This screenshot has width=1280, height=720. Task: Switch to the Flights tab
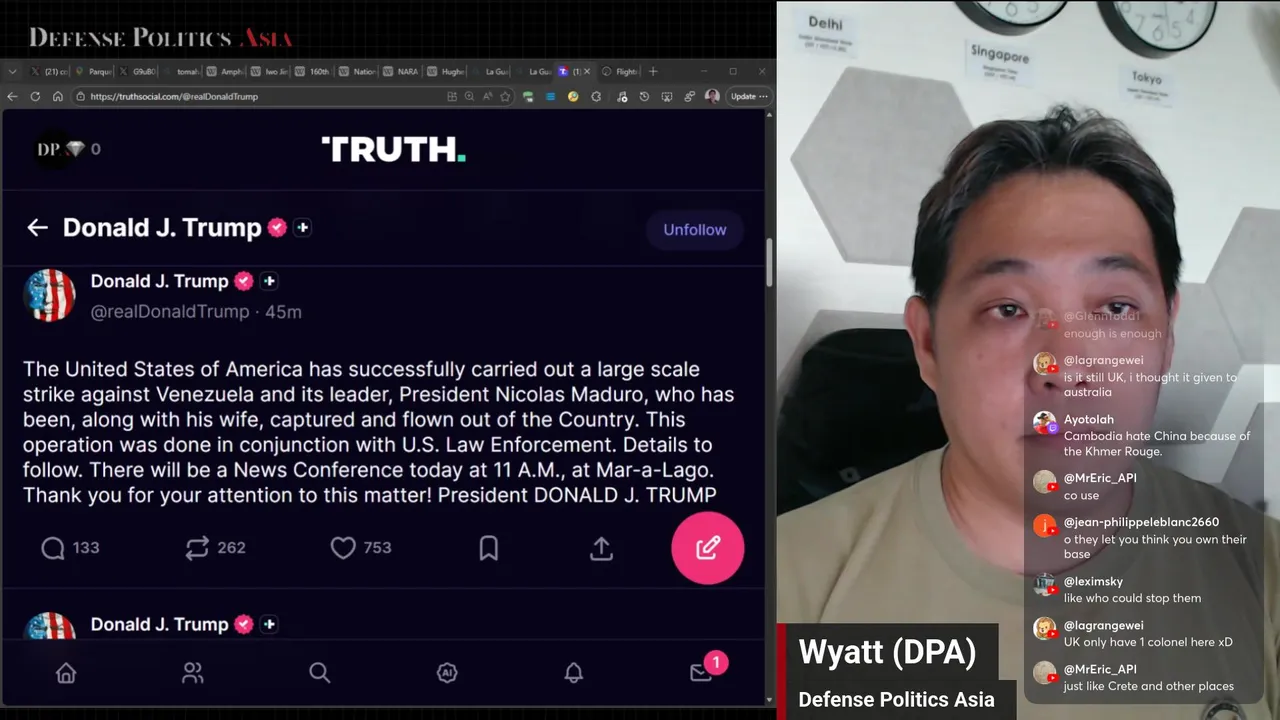620,72
